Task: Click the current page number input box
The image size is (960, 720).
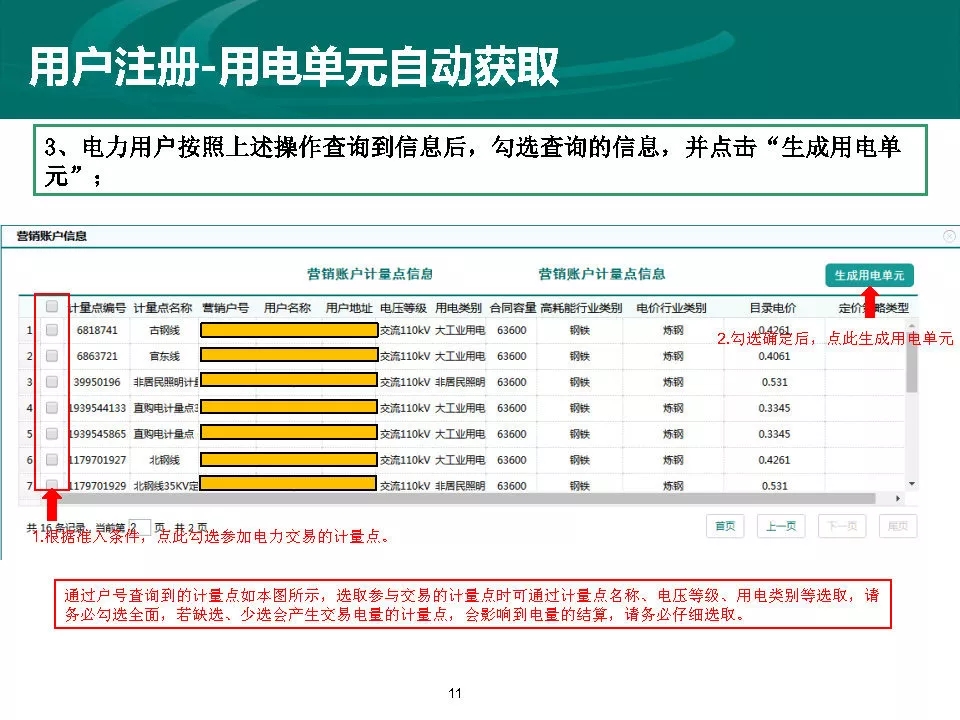Action: (x=140, y=526)
